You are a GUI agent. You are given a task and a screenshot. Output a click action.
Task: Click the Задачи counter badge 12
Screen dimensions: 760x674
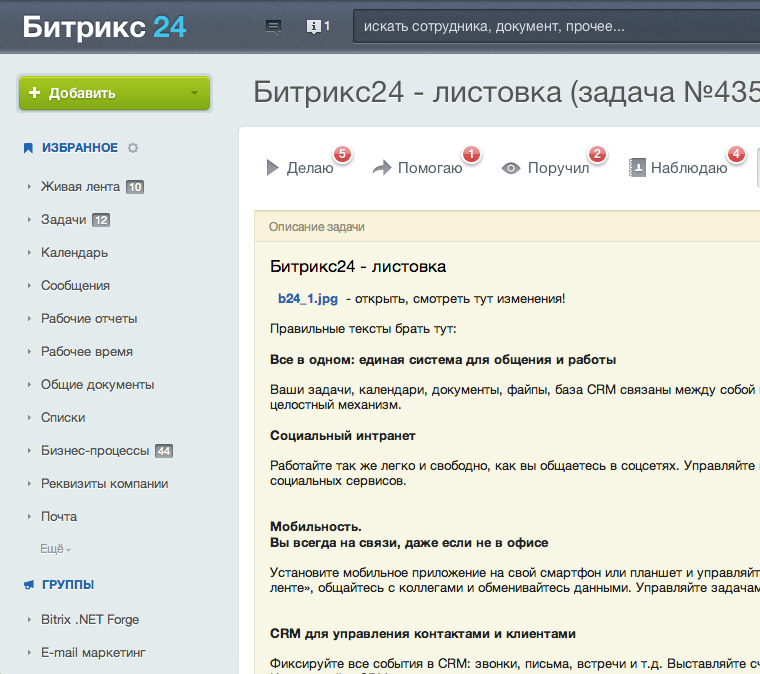[101, 220]
